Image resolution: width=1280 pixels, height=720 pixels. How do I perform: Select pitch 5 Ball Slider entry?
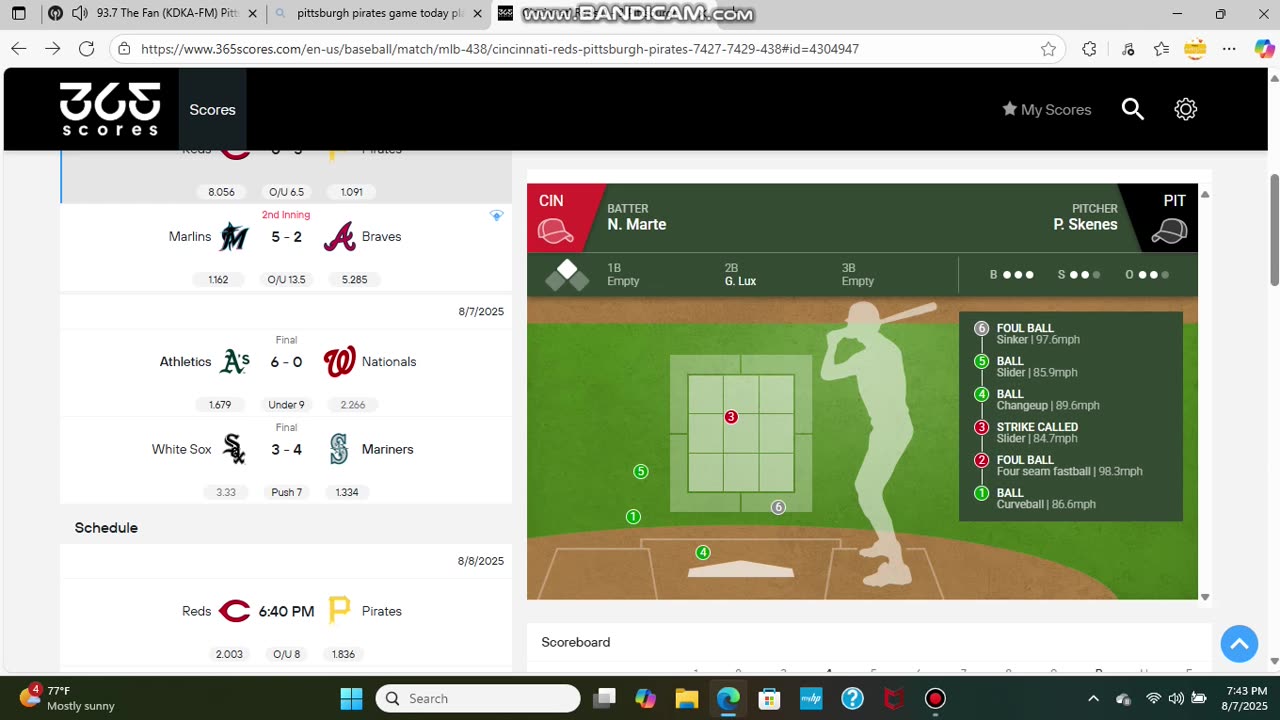point(1070,367)
